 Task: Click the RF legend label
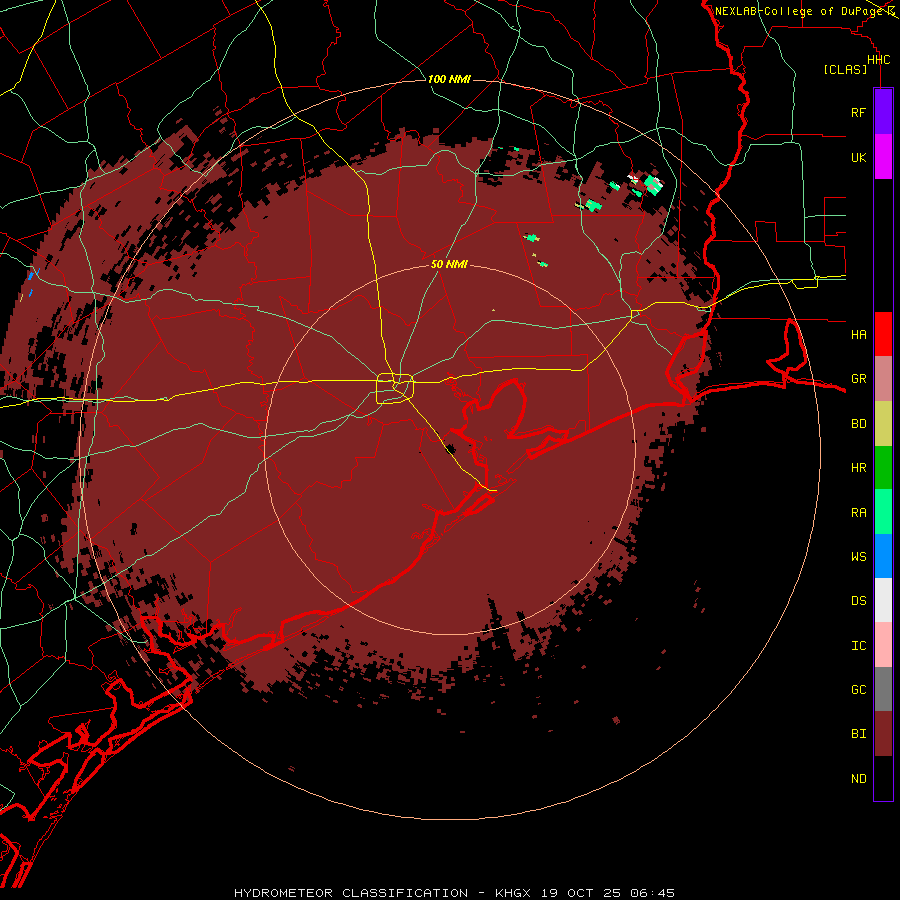[x=858, y=113]
